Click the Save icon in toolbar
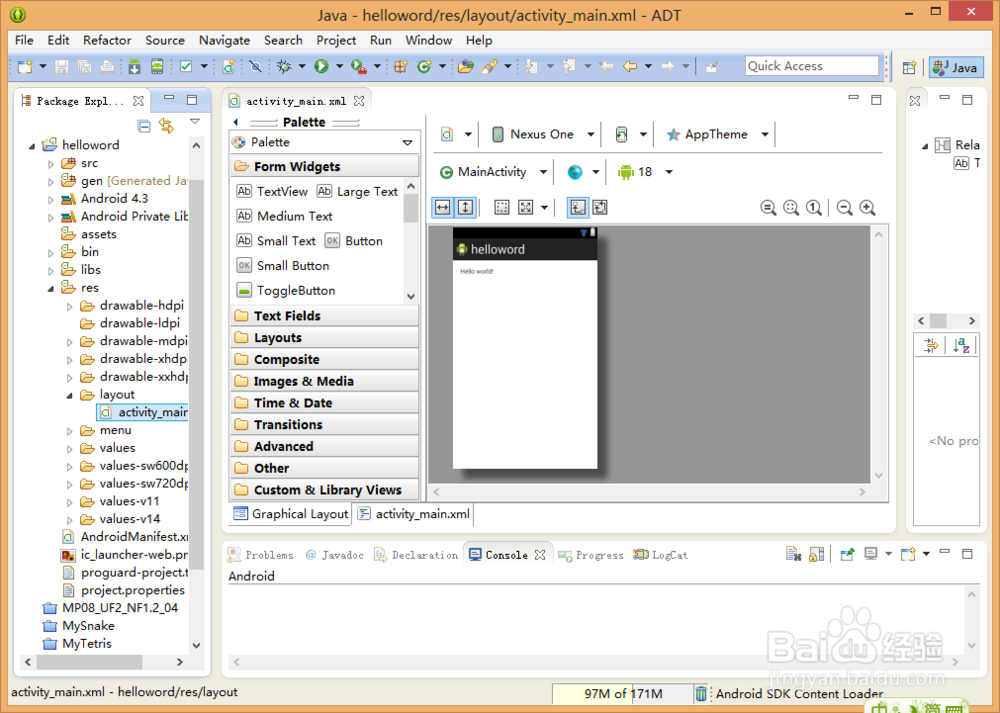The height and width of the screenshot is (713, 1000). tap(62, 66)
